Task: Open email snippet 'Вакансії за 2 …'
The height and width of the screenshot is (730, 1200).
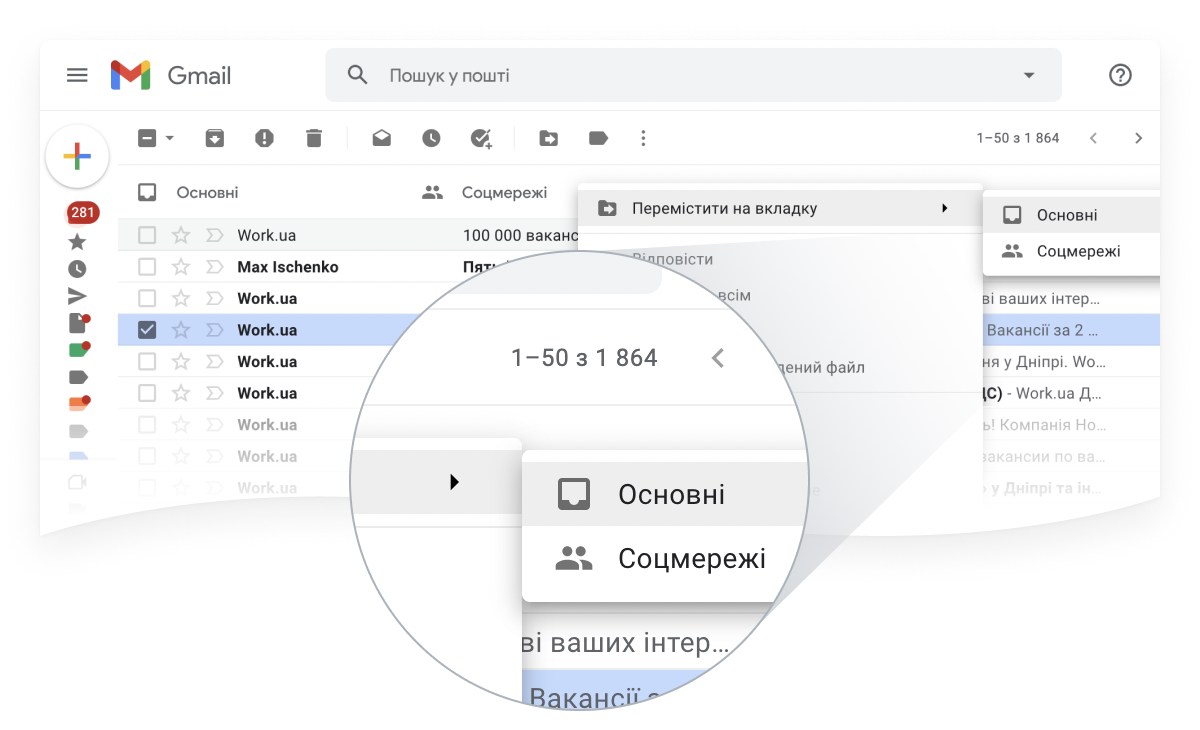Action: pos(1043,330)
